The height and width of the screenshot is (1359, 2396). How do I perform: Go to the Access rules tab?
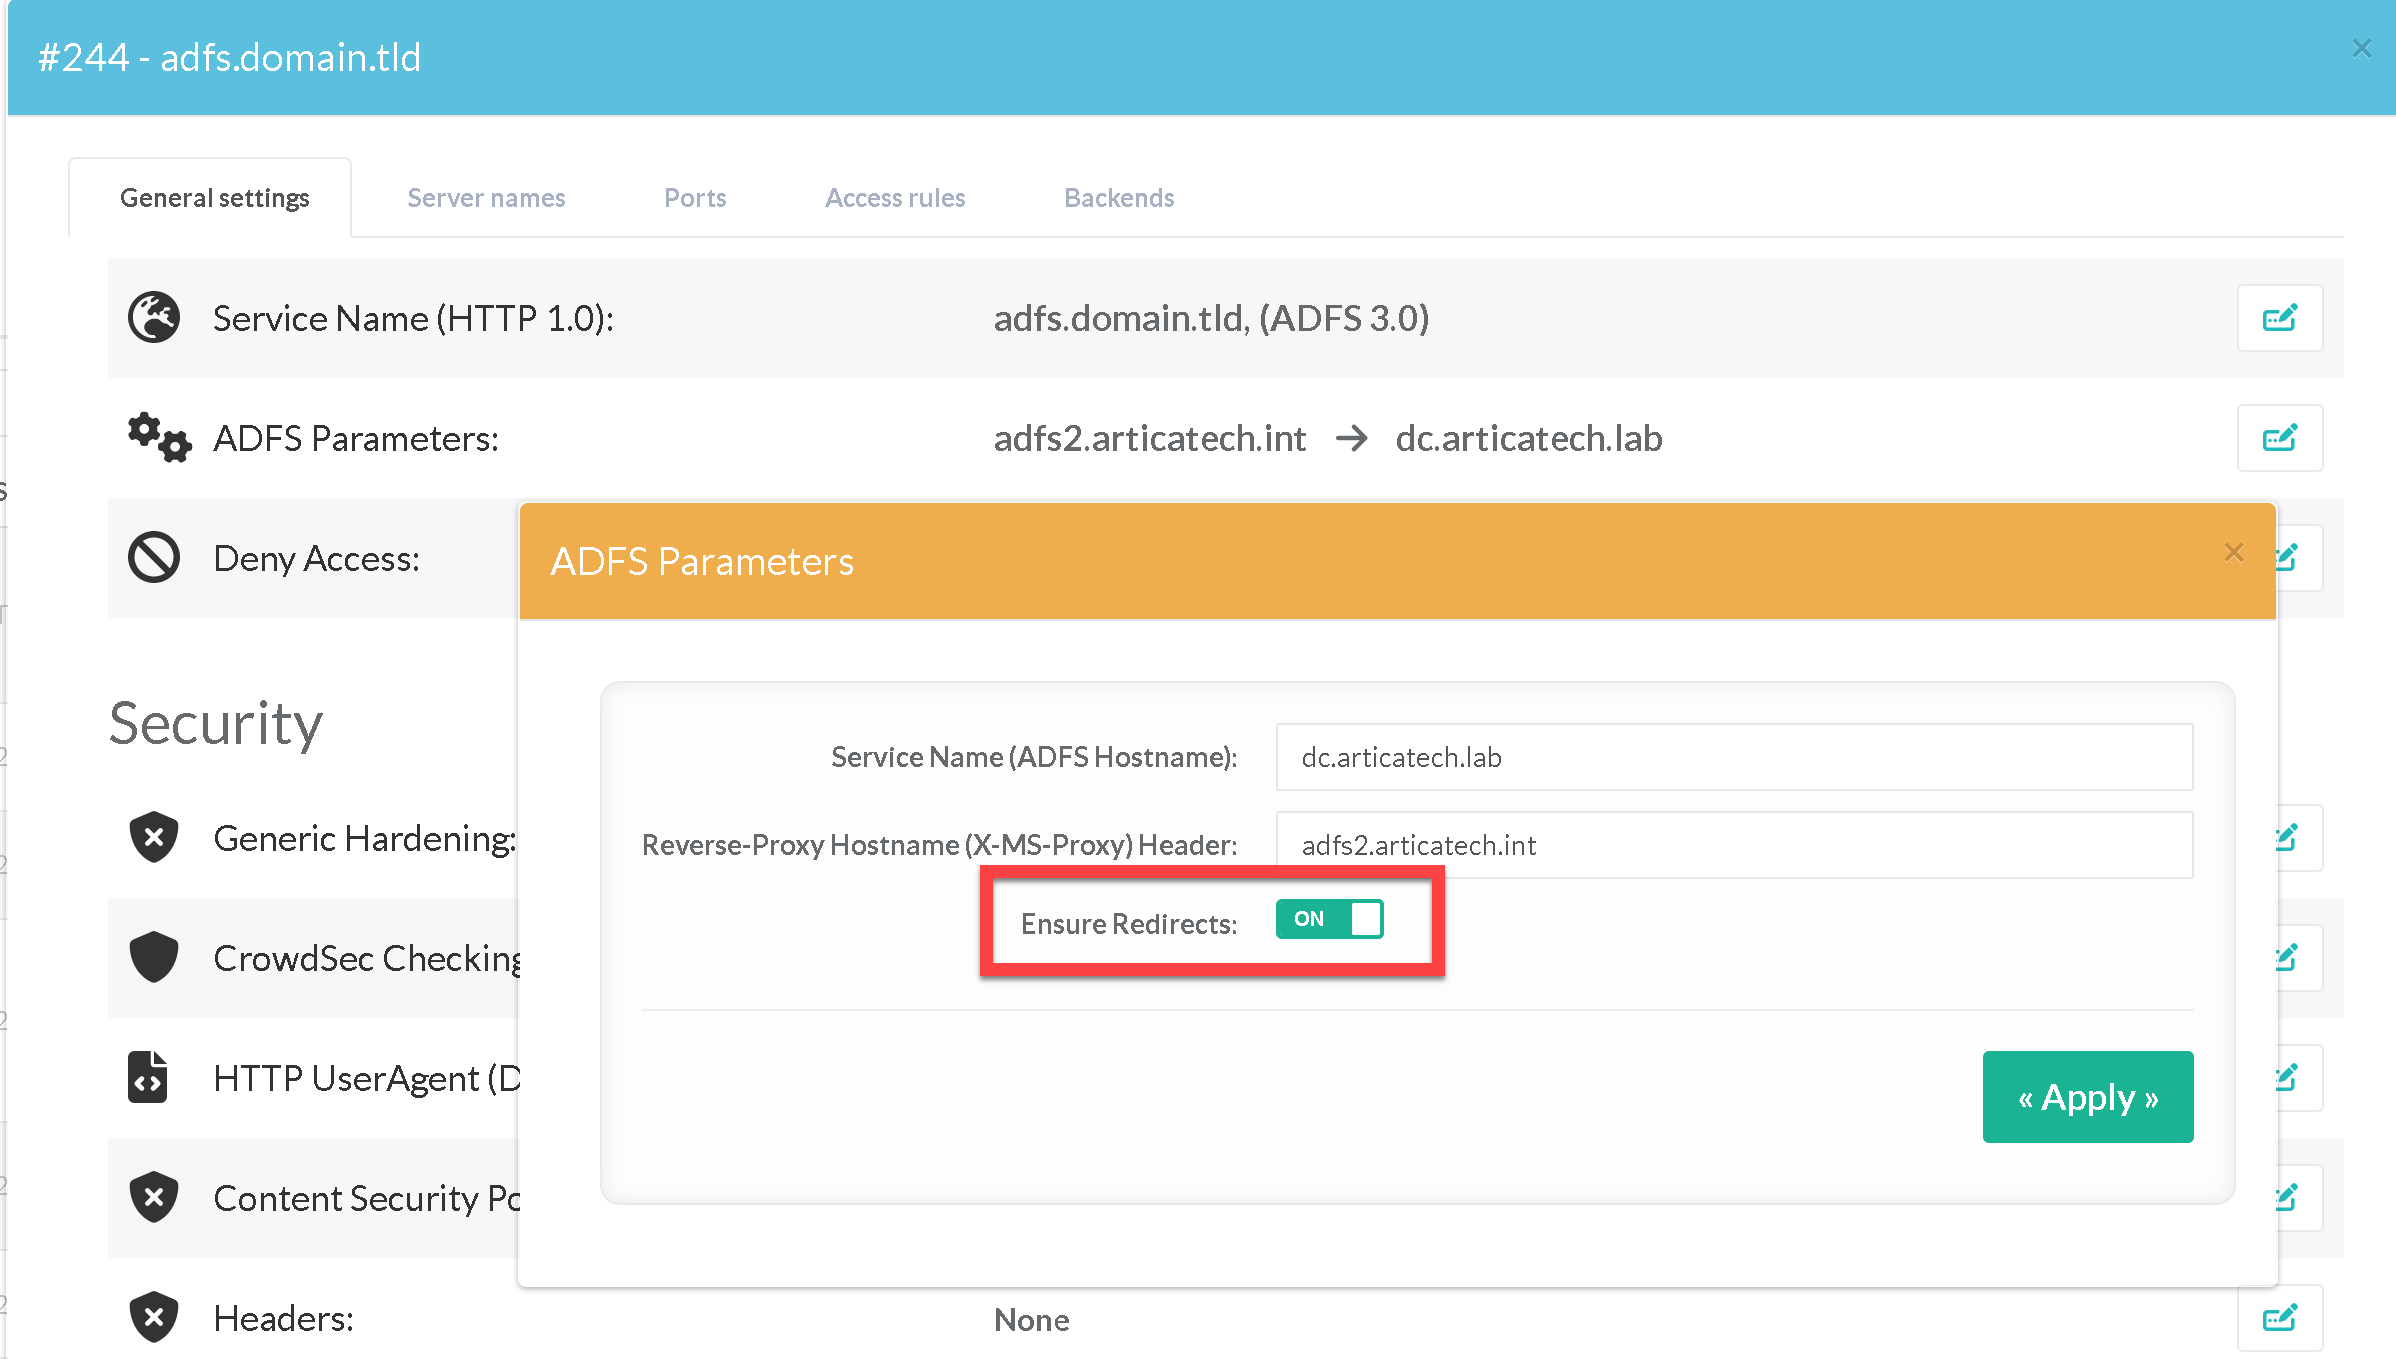[x=895, y=198]
